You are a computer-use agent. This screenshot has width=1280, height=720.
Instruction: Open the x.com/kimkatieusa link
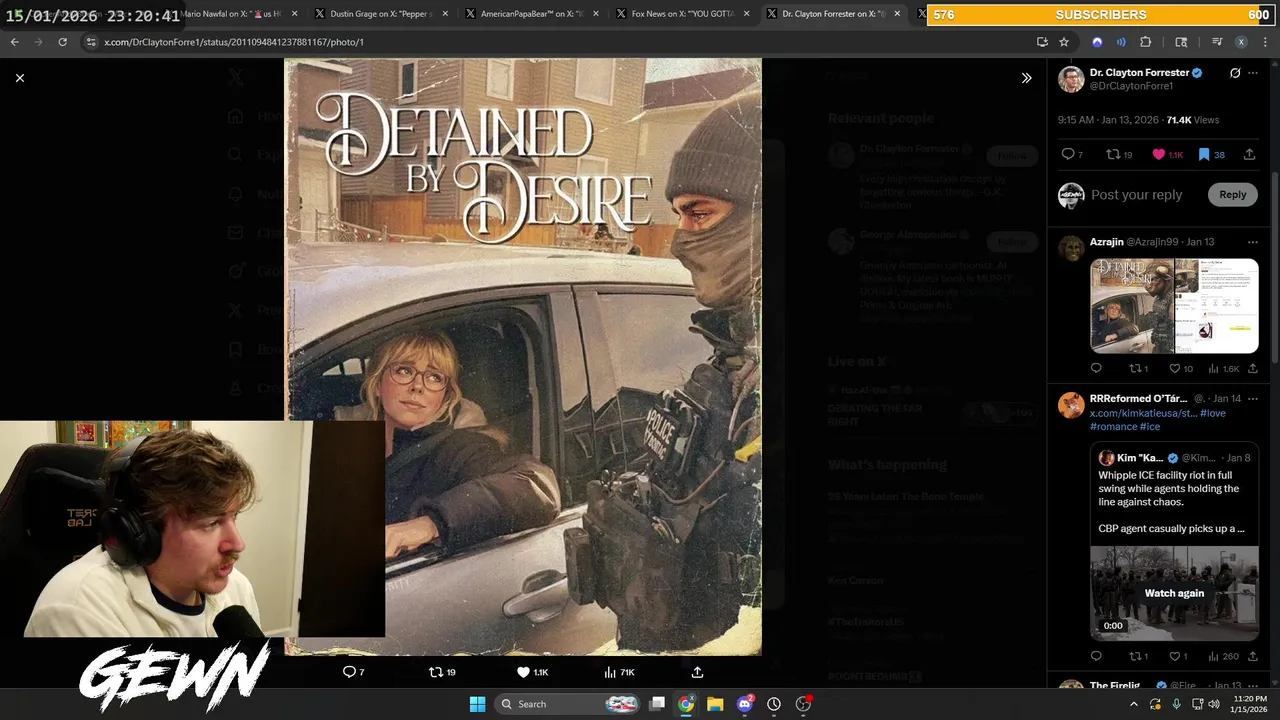(1143, 413)
